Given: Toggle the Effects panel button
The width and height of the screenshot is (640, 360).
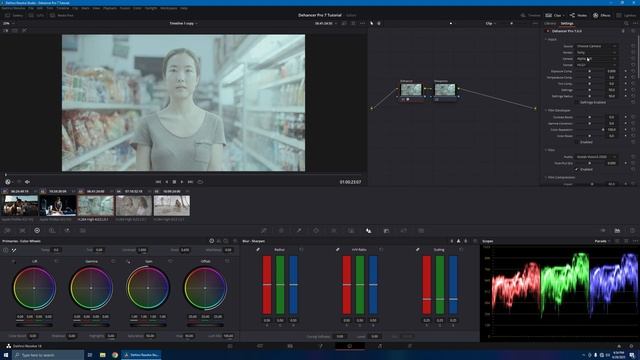Looking at the screenshot, I should tap(602, 15).
